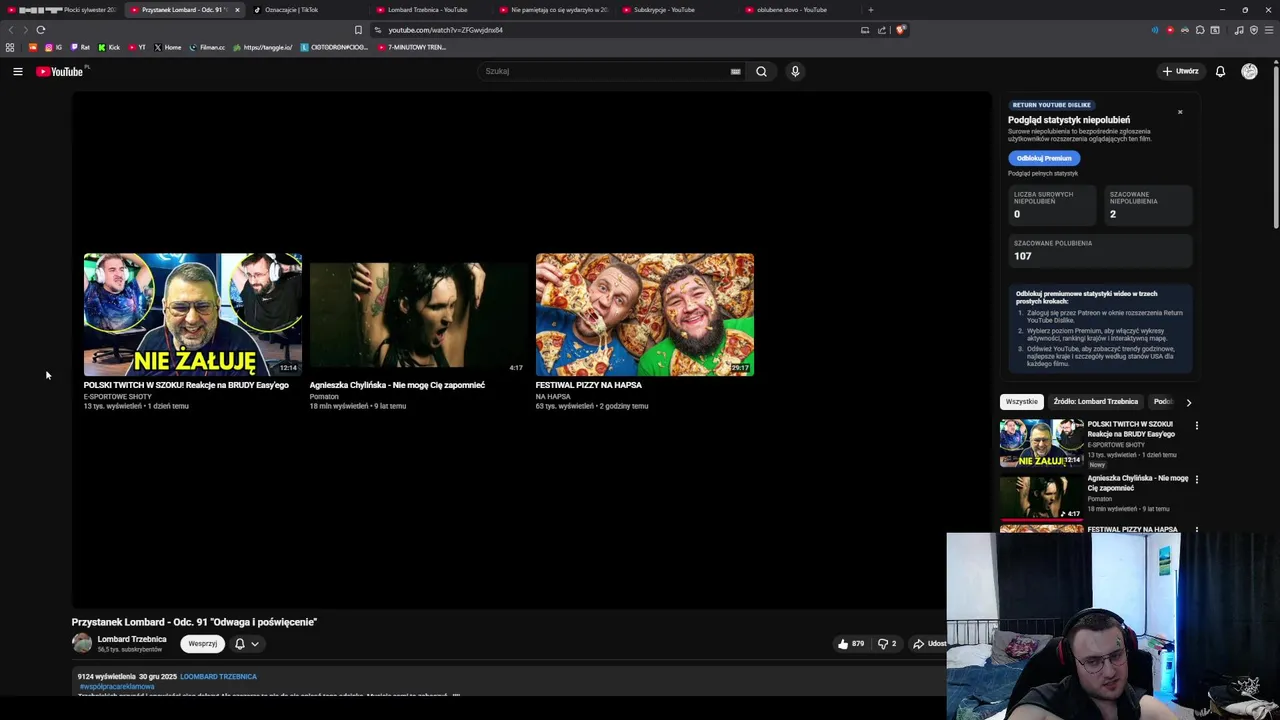Open the on-screen keyboard in search box
Image resolution: width=1280 pixels, height=720 pixels.
pos(735,71)
